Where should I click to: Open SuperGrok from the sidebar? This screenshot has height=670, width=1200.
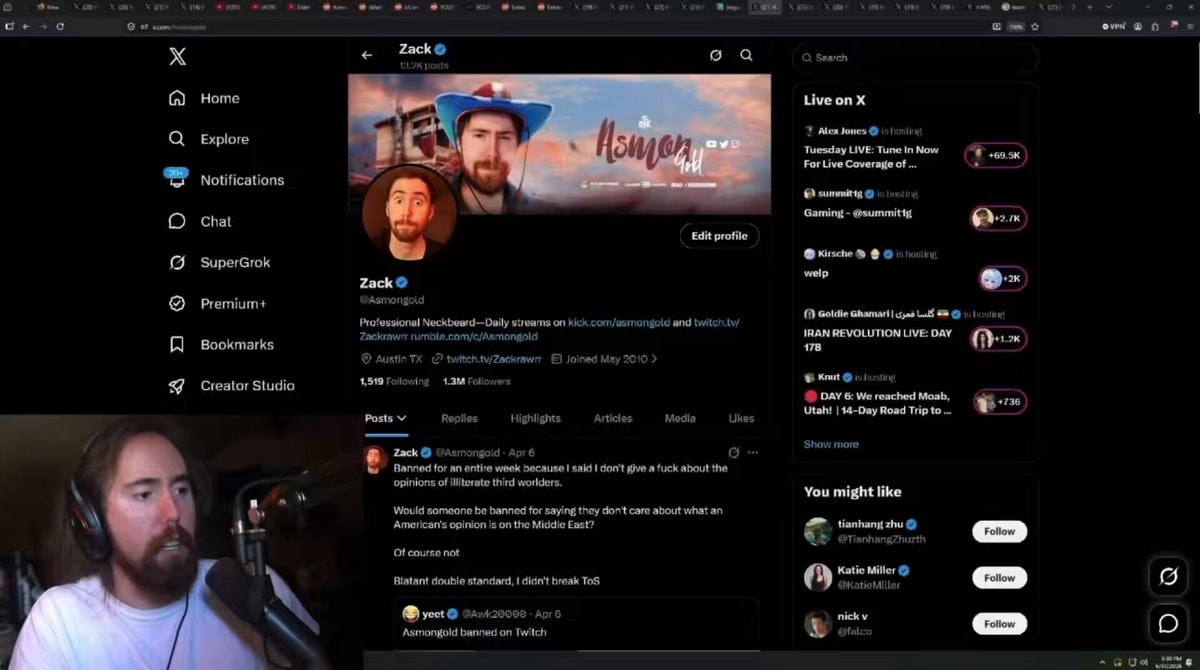click(x=219, y=262)
